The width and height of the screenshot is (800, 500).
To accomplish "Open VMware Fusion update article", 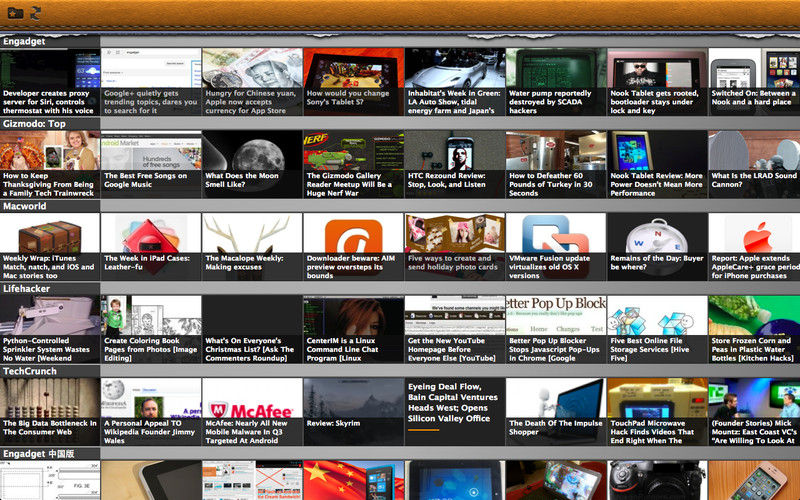I will pyautogui.click(x=556, y=247).
